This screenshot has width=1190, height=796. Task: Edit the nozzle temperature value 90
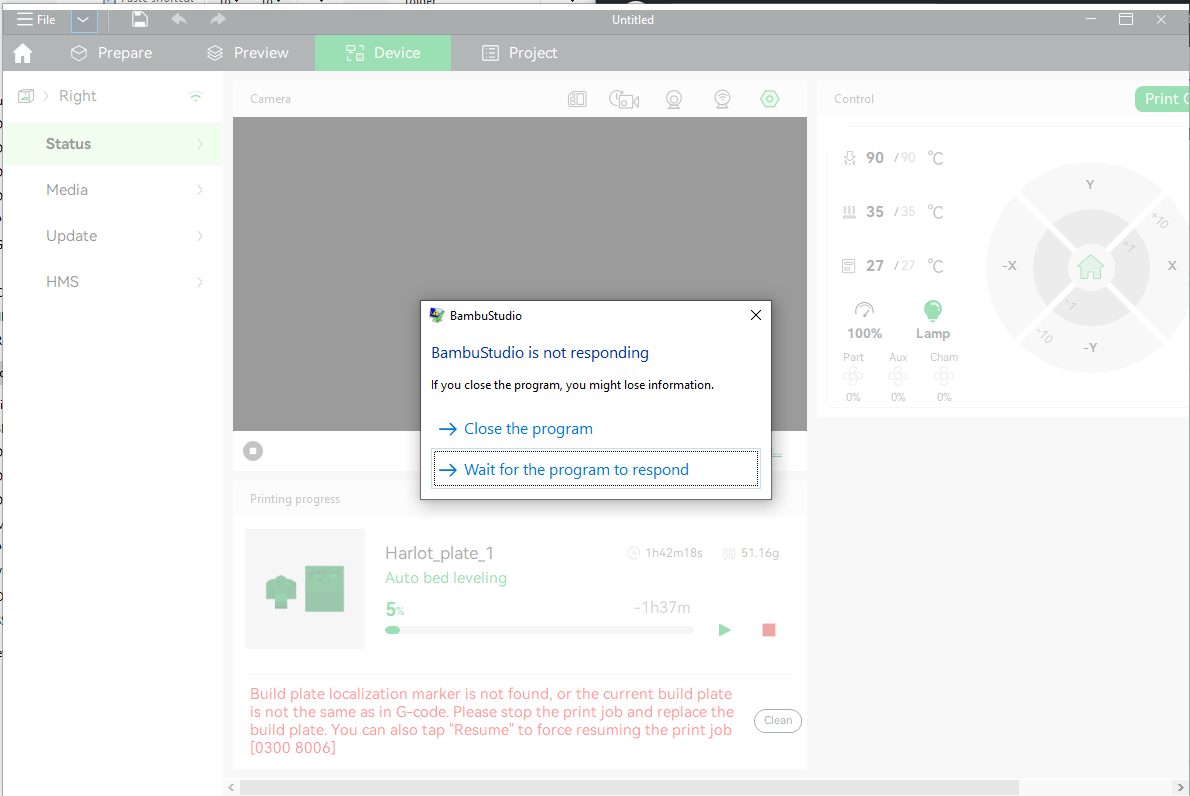point(875,158)
